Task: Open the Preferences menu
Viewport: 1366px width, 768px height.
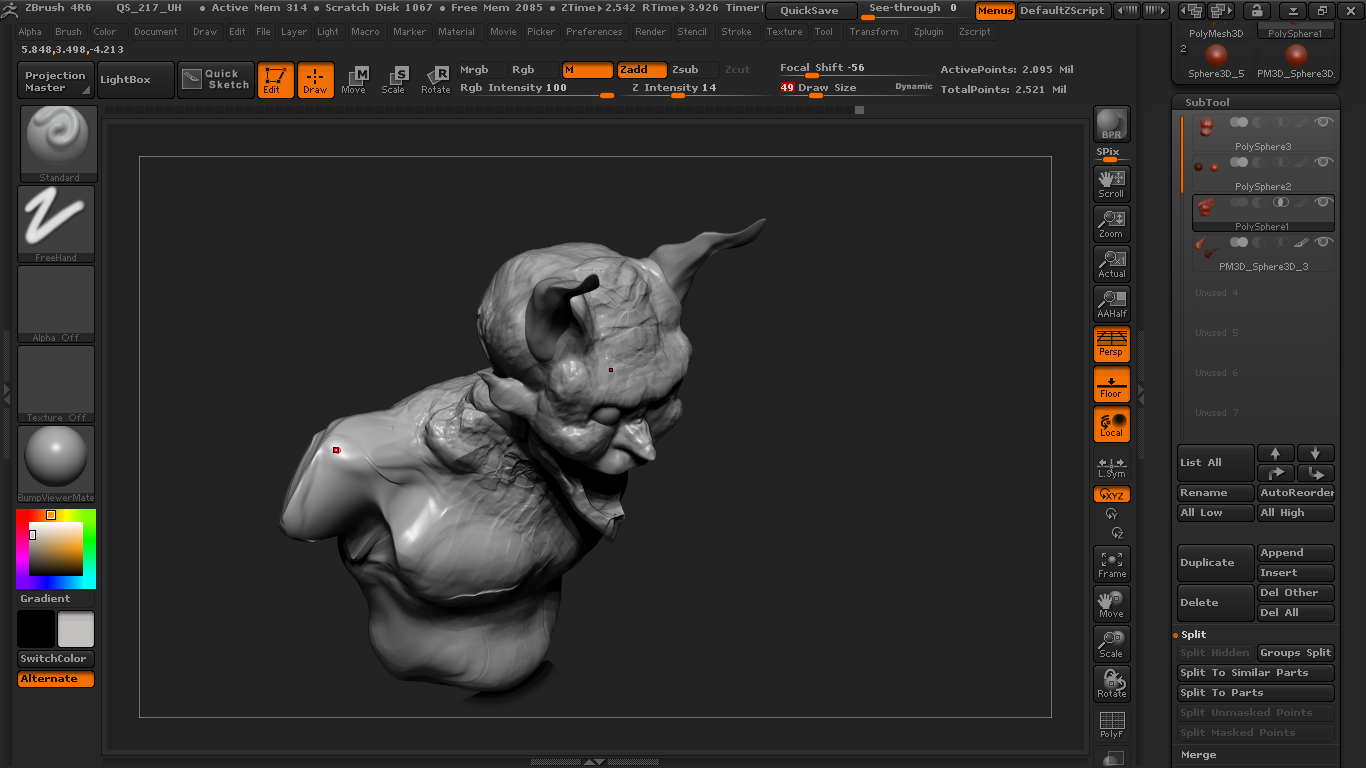Action: (594, 32)
